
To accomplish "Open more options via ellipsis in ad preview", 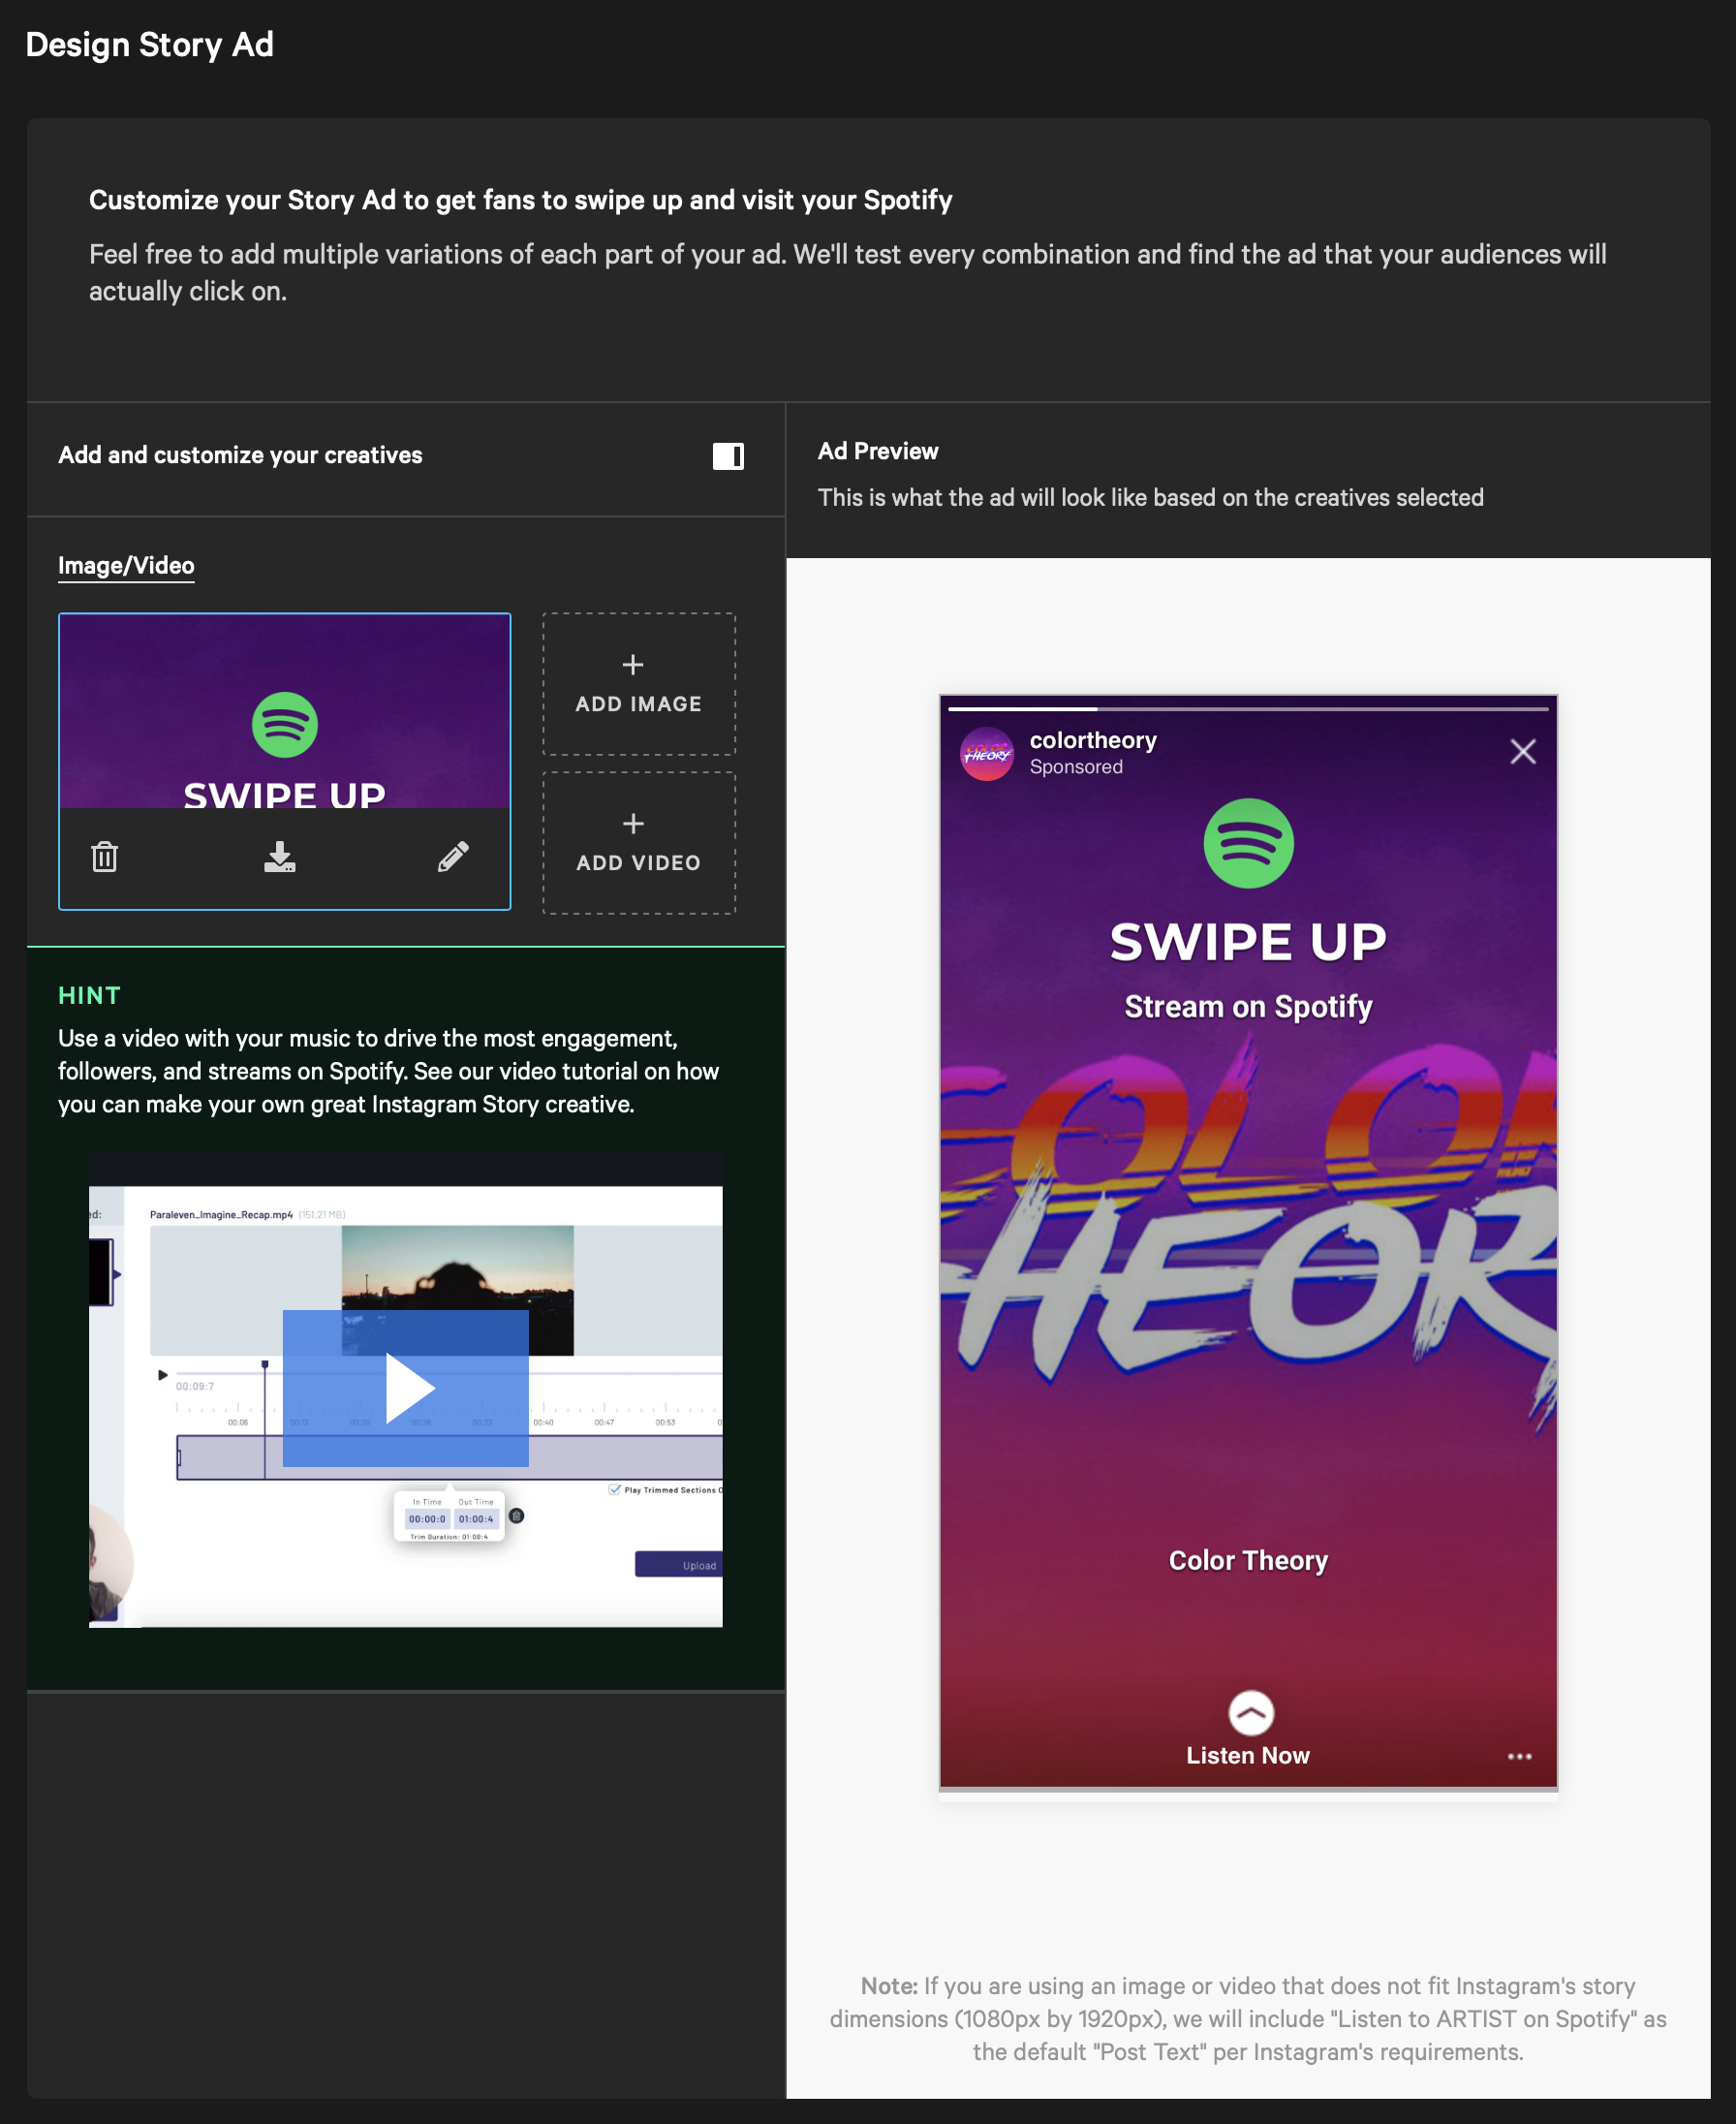I will (1519, 1756).
